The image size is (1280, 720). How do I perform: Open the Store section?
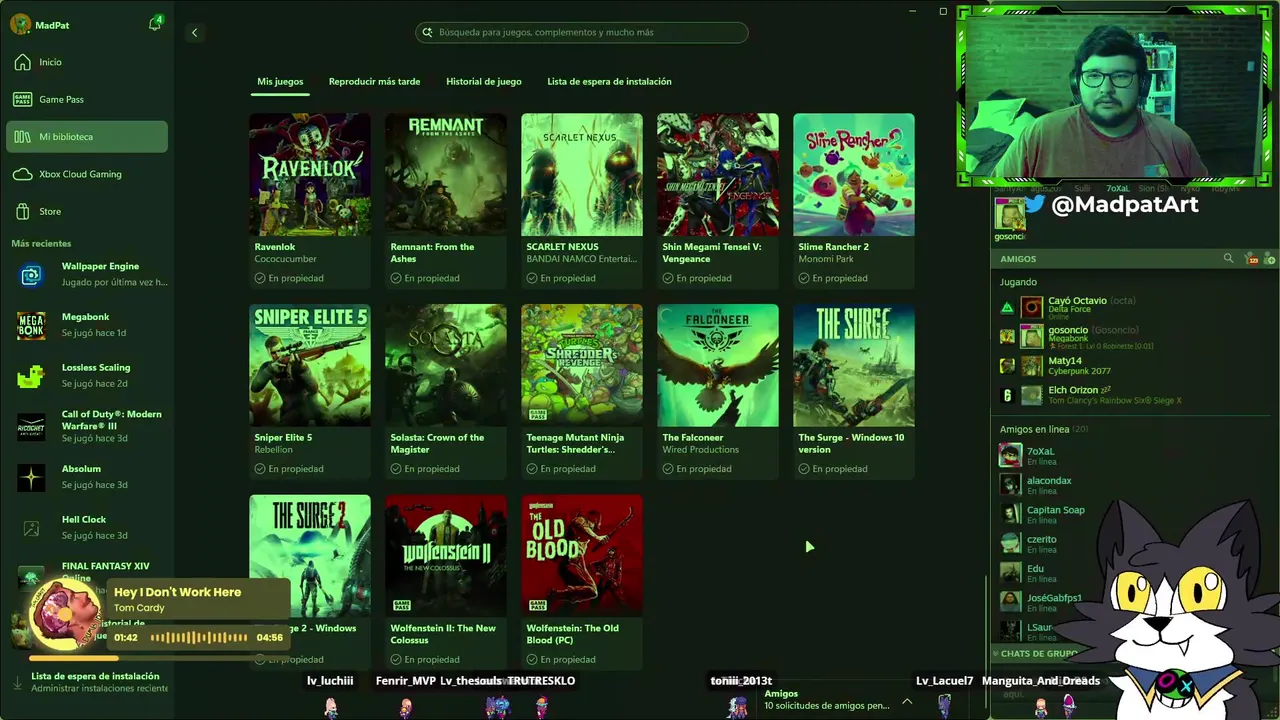pyautogui.click(x=87, y=211)
